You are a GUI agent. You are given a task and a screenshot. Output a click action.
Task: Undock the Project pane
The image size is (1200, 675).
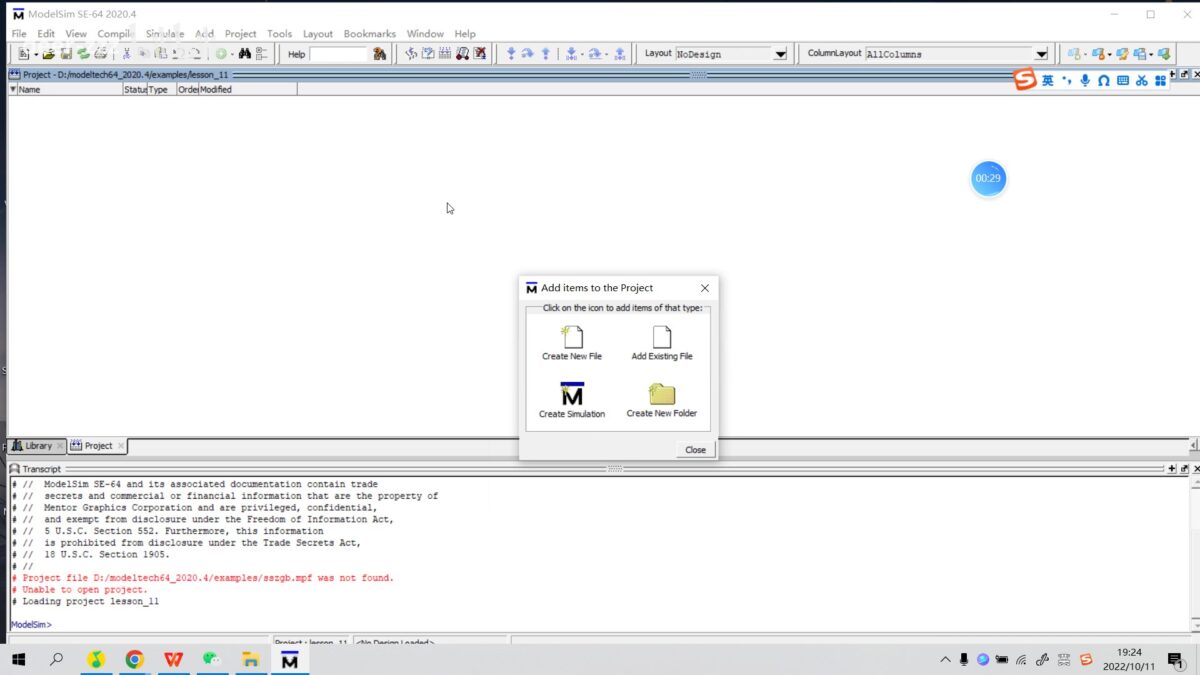tap(1183, 75)
